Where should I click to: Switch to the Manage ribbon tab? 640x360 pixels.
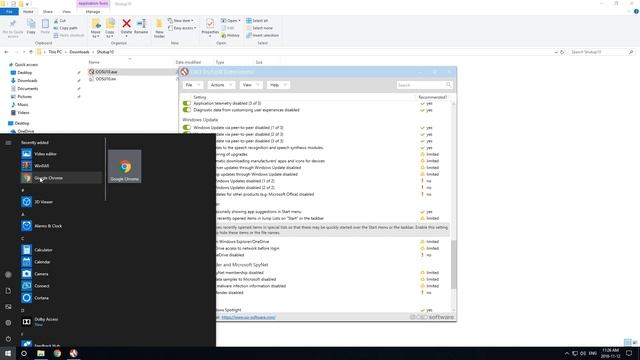click(x=93, y=12)
